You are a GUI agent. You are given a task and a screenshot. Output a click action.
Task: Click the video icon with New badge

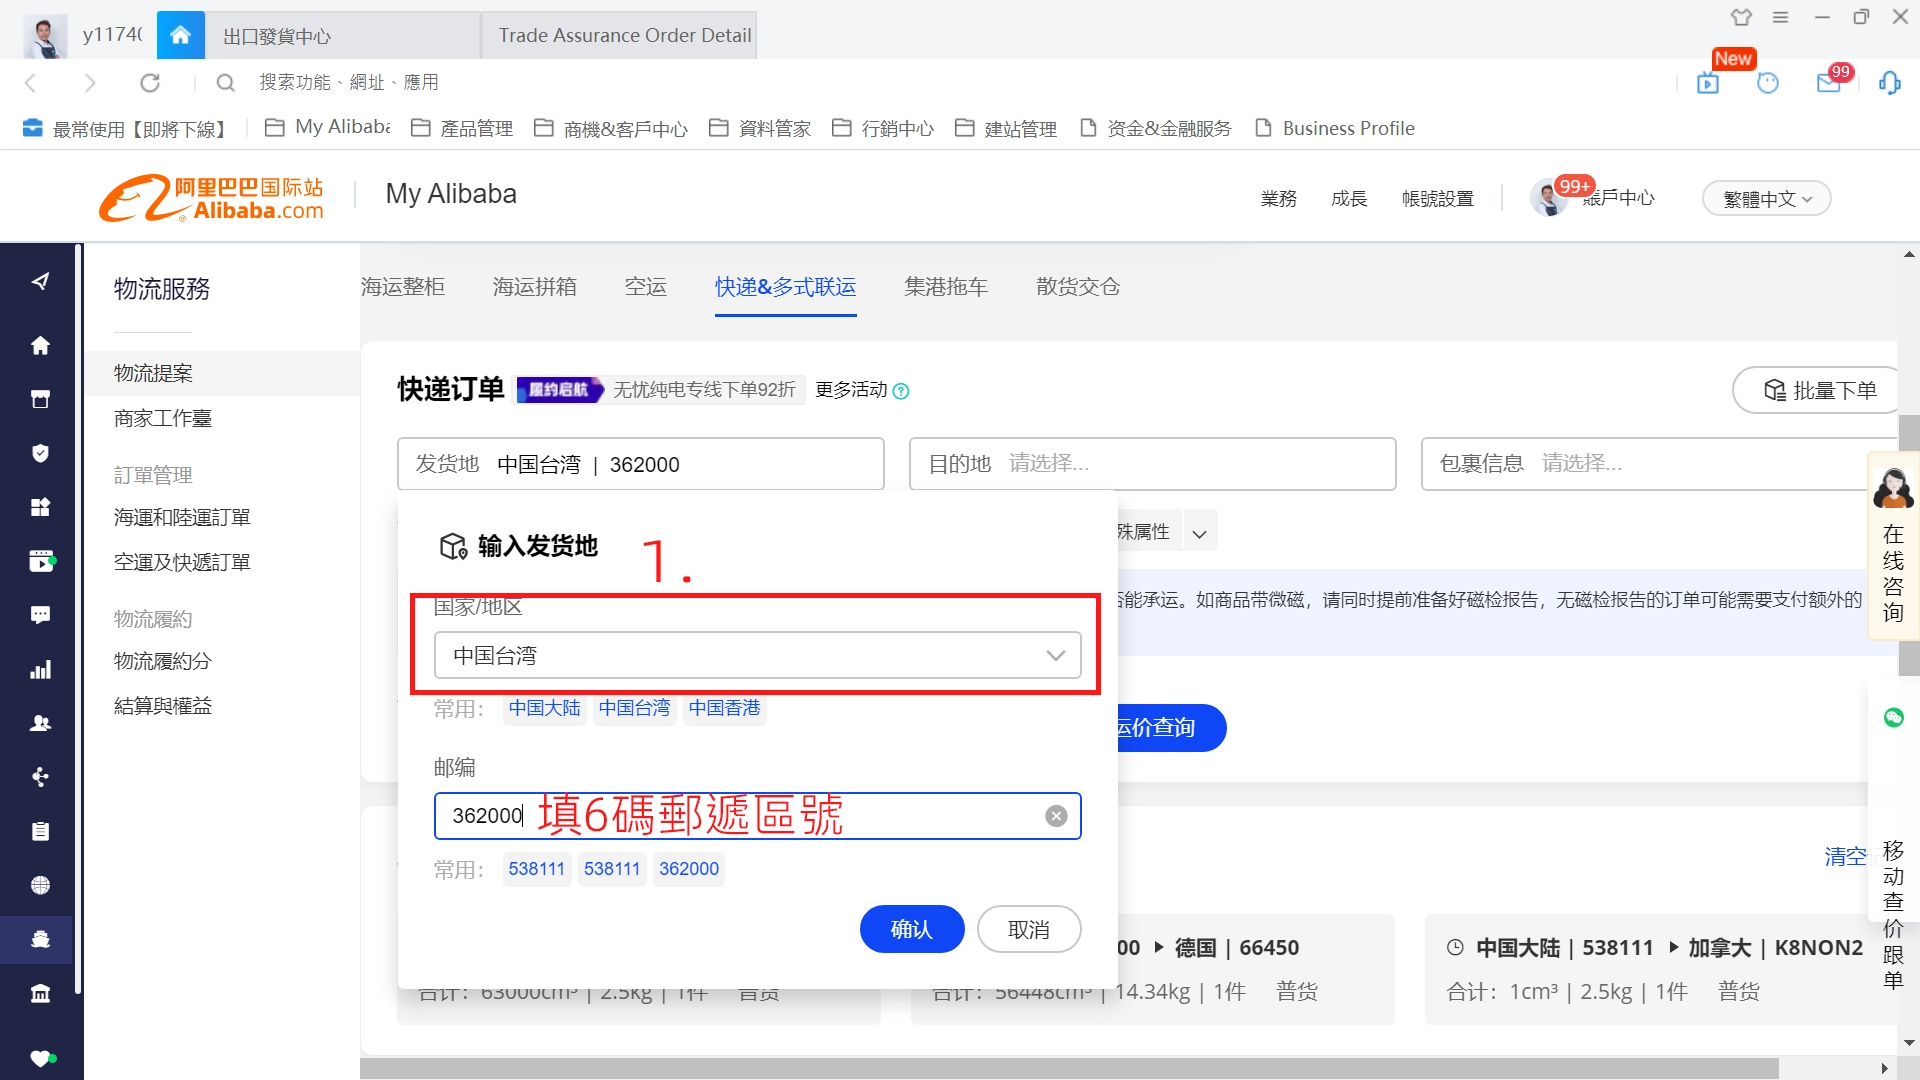click(1708, 83)
